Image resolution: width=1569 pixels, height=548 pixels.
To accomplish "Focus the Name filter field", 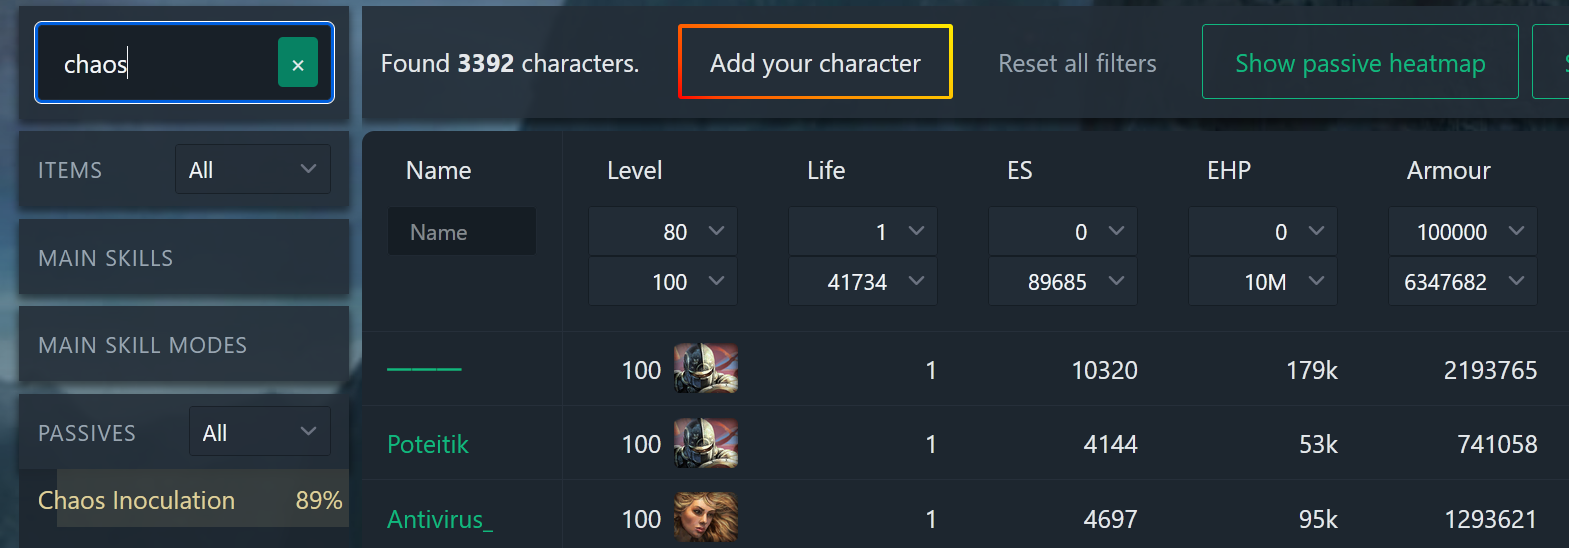I will click(x=462, y=232).
